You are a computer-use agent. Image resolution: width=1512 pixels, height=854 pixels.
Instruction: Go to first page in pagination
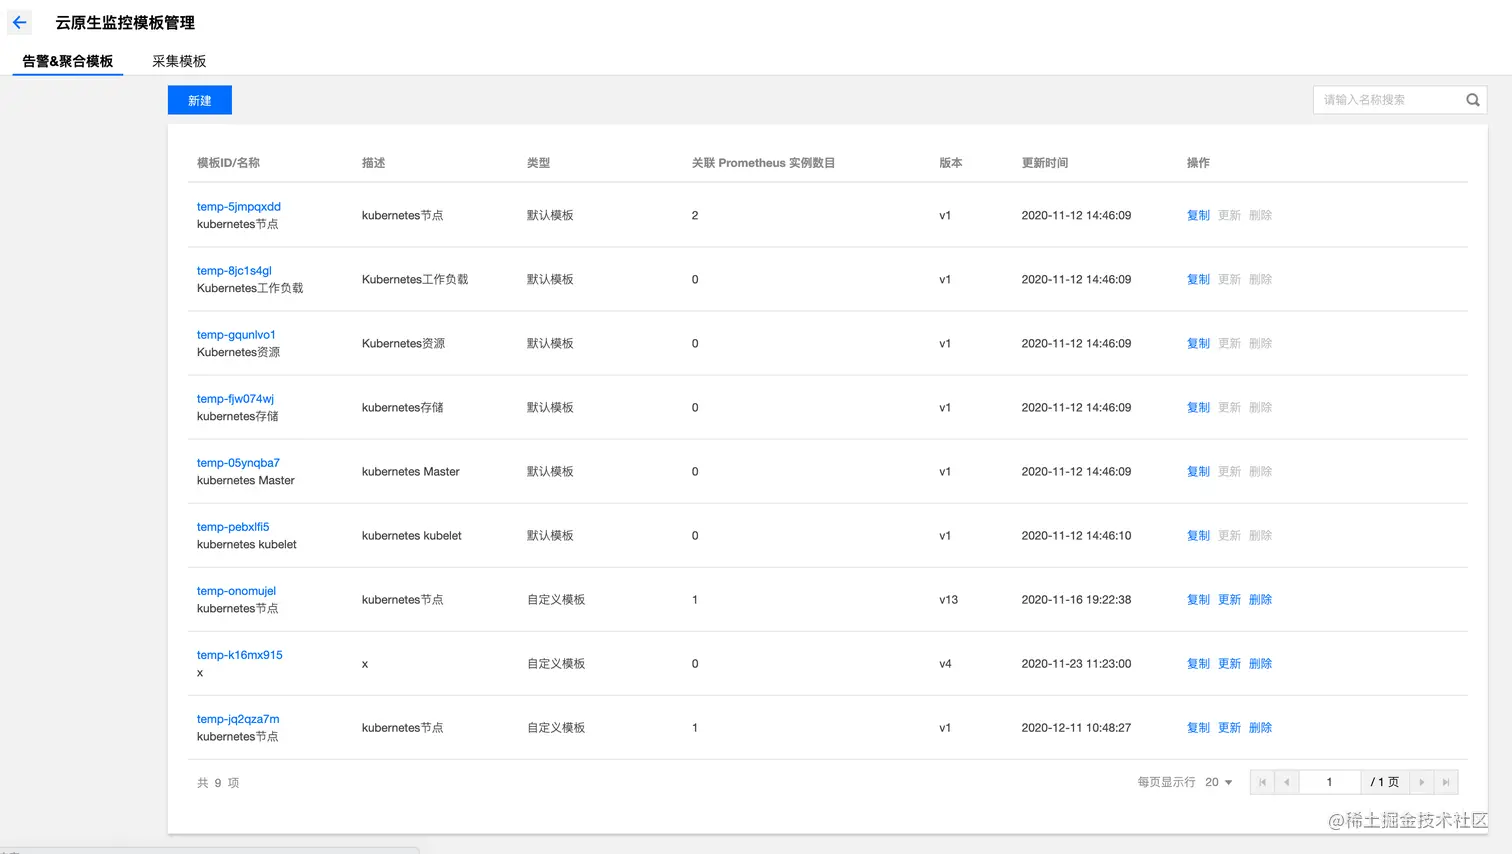[1262, 782]
